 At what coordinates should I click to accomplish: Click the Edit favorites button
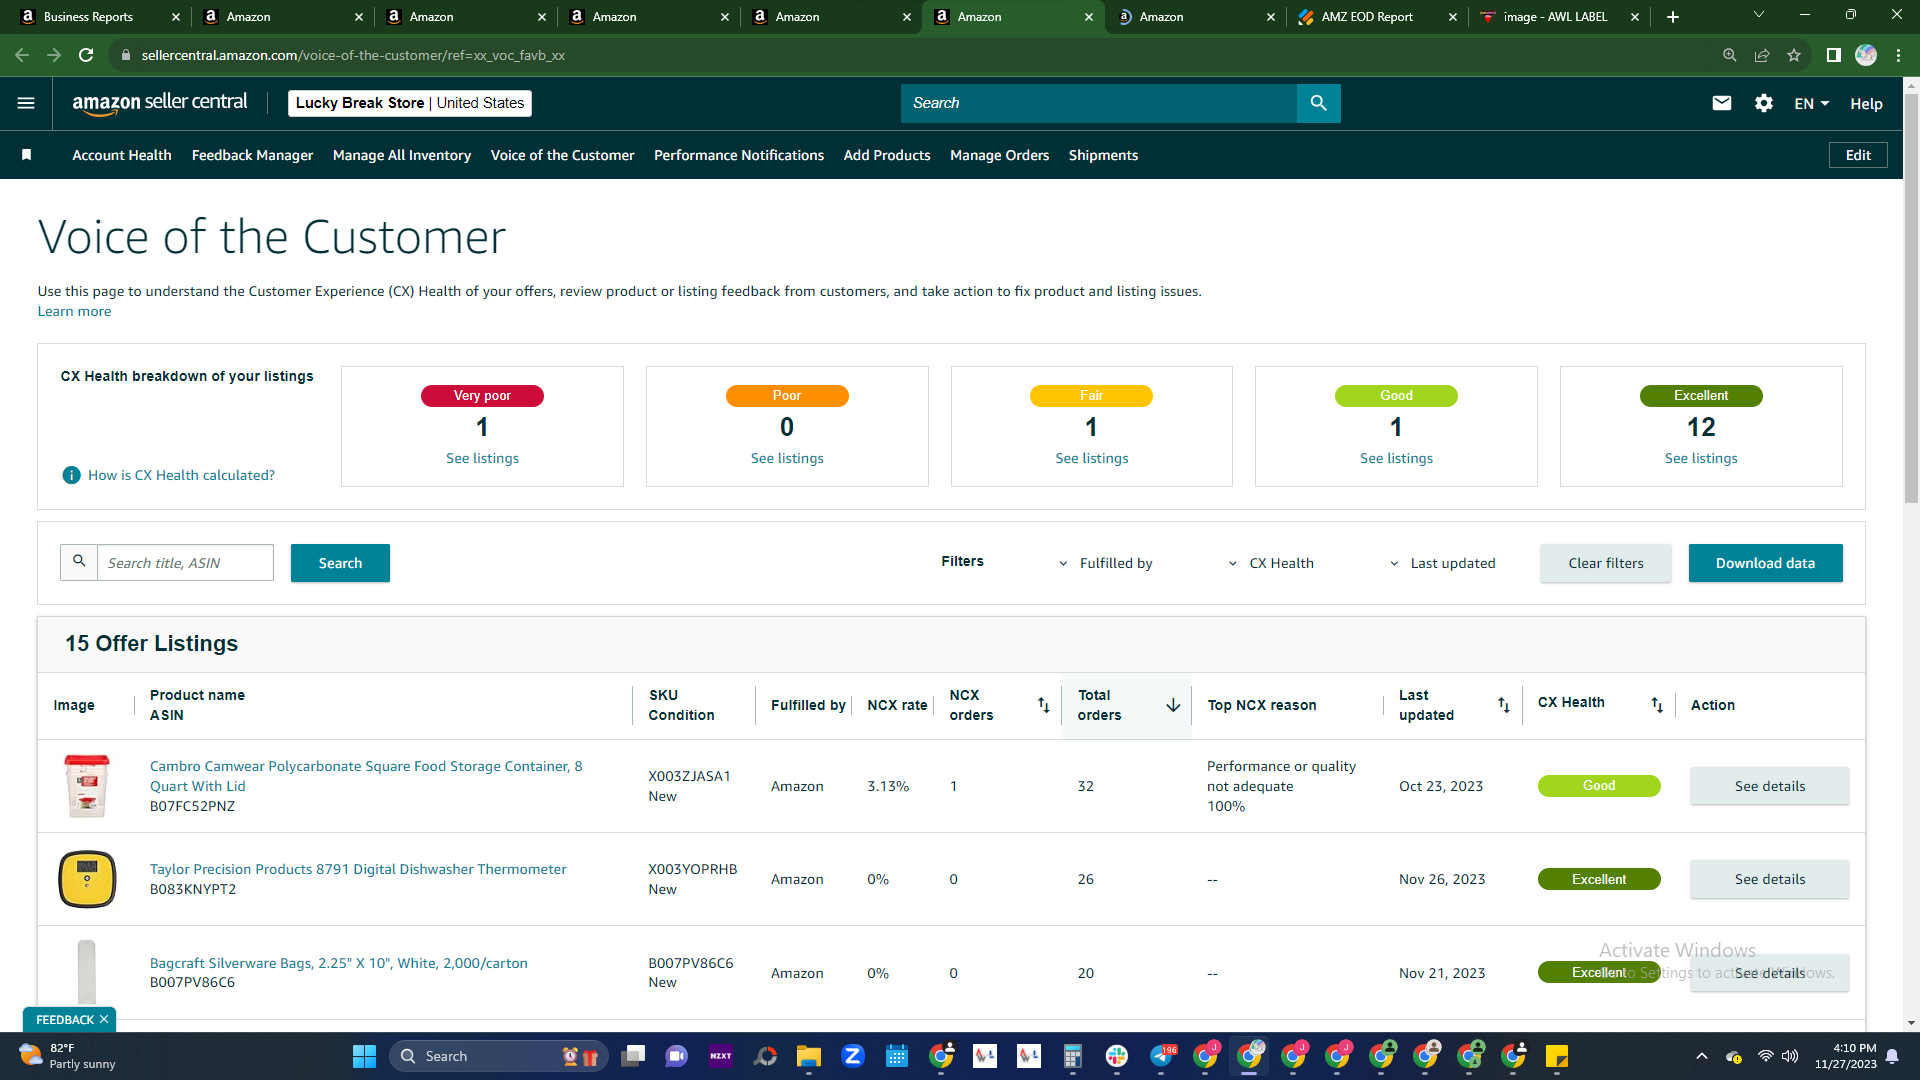coord(1858,155)
